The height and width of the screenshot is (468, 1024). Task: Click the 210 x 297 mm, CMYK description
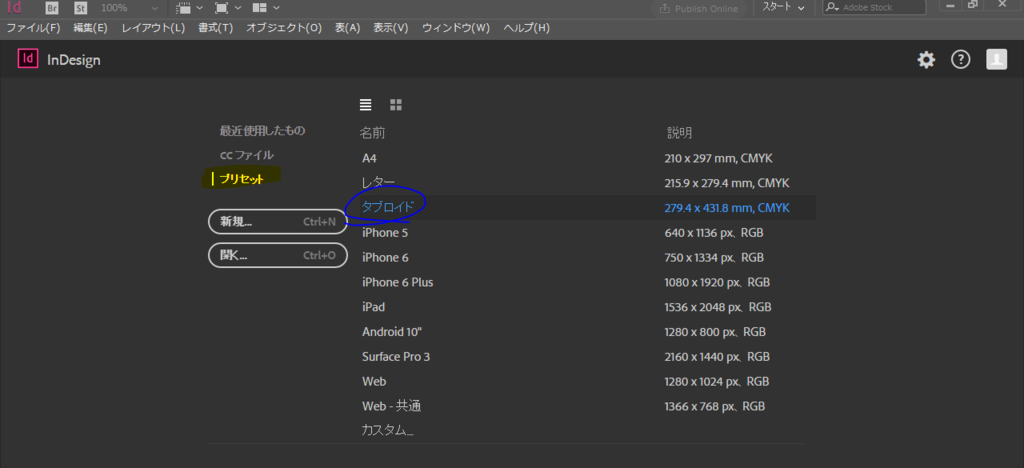[719, 158]
